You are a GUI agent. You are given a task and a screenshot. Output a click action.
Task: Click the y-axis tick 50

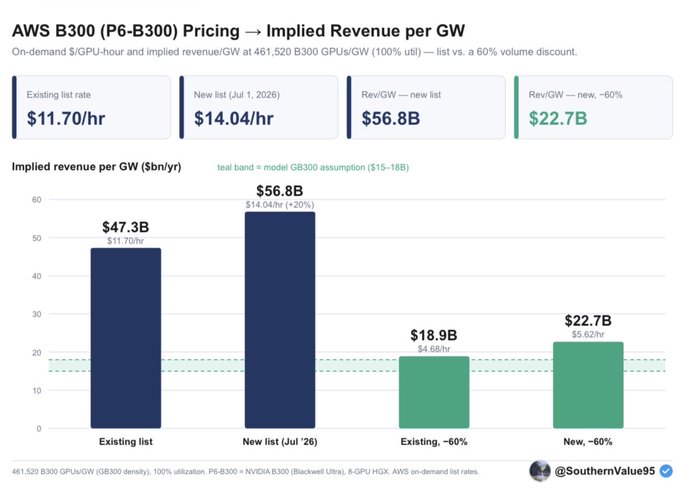click(36, 238)
